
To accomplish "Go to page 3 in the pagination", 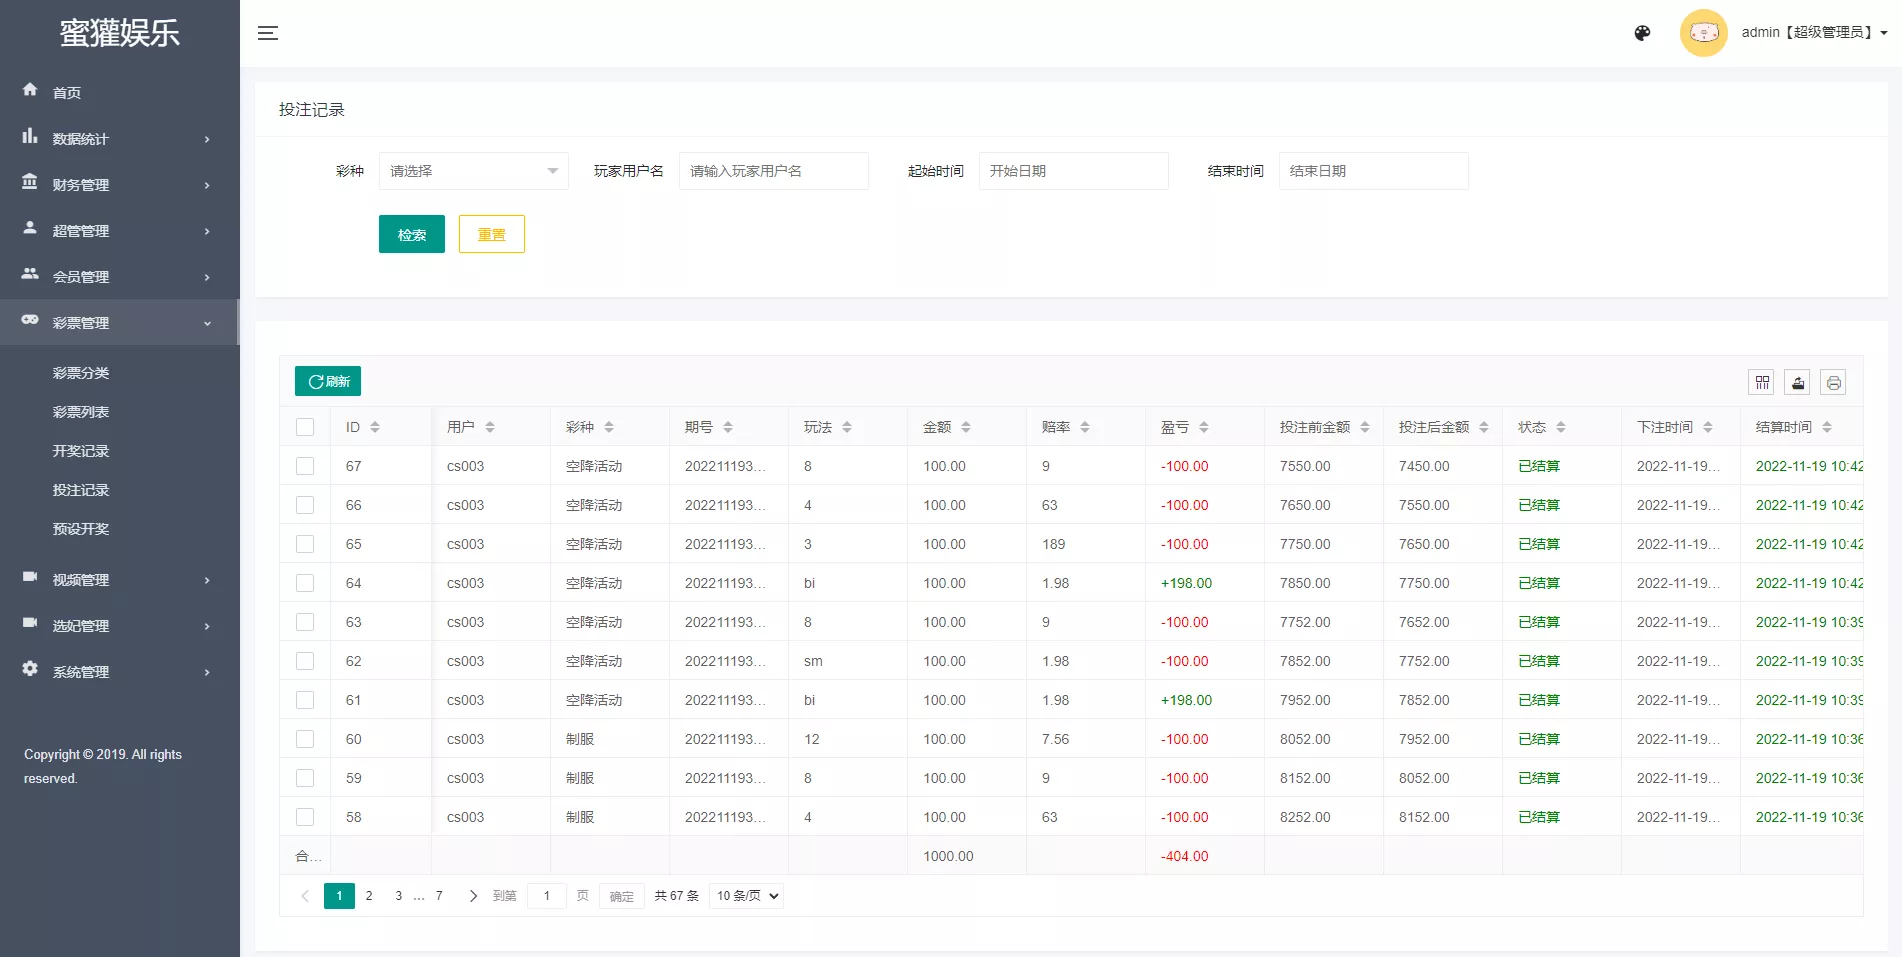I will [397, 895].
